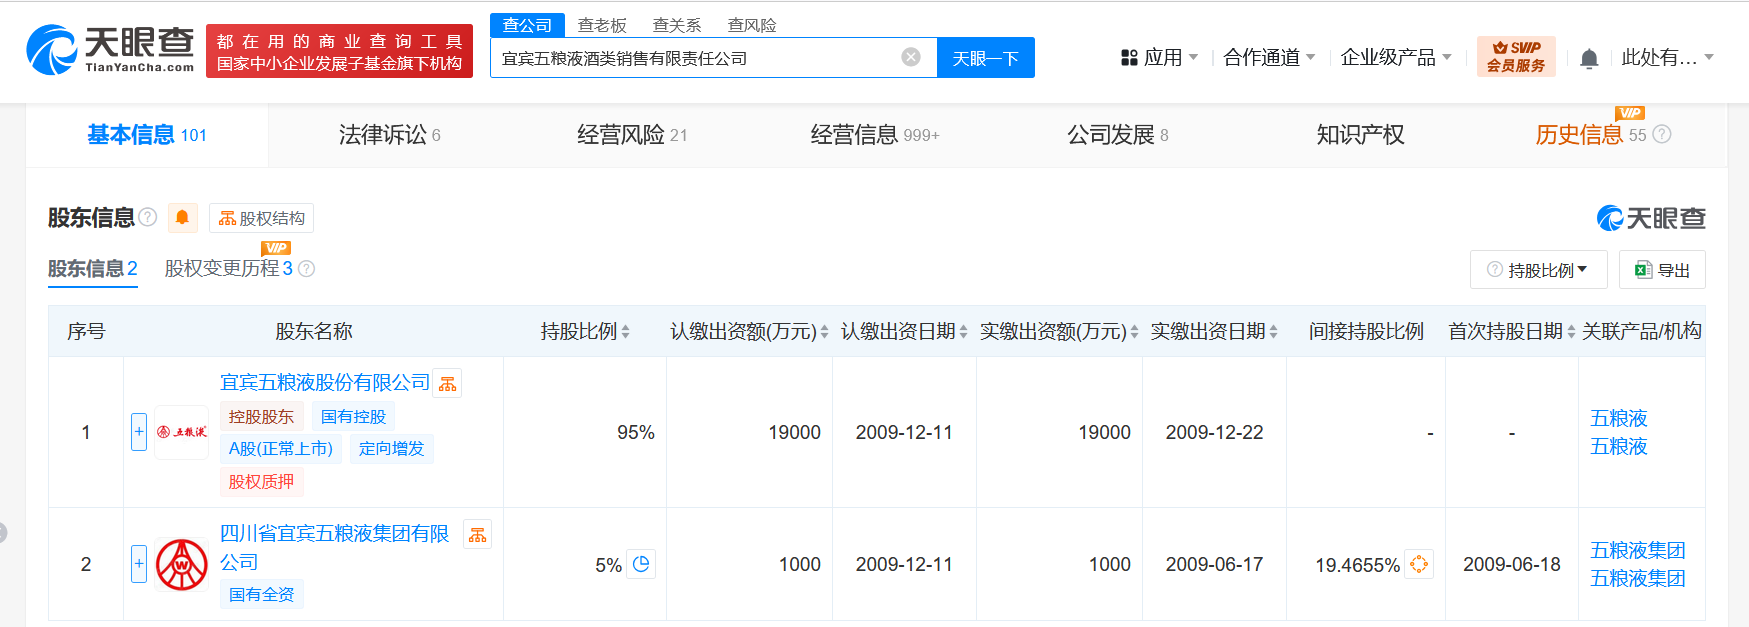Click the Wuliangye red circular logo thumbnail
Screen dimensions: 1749x627
(x=182, y=564)
